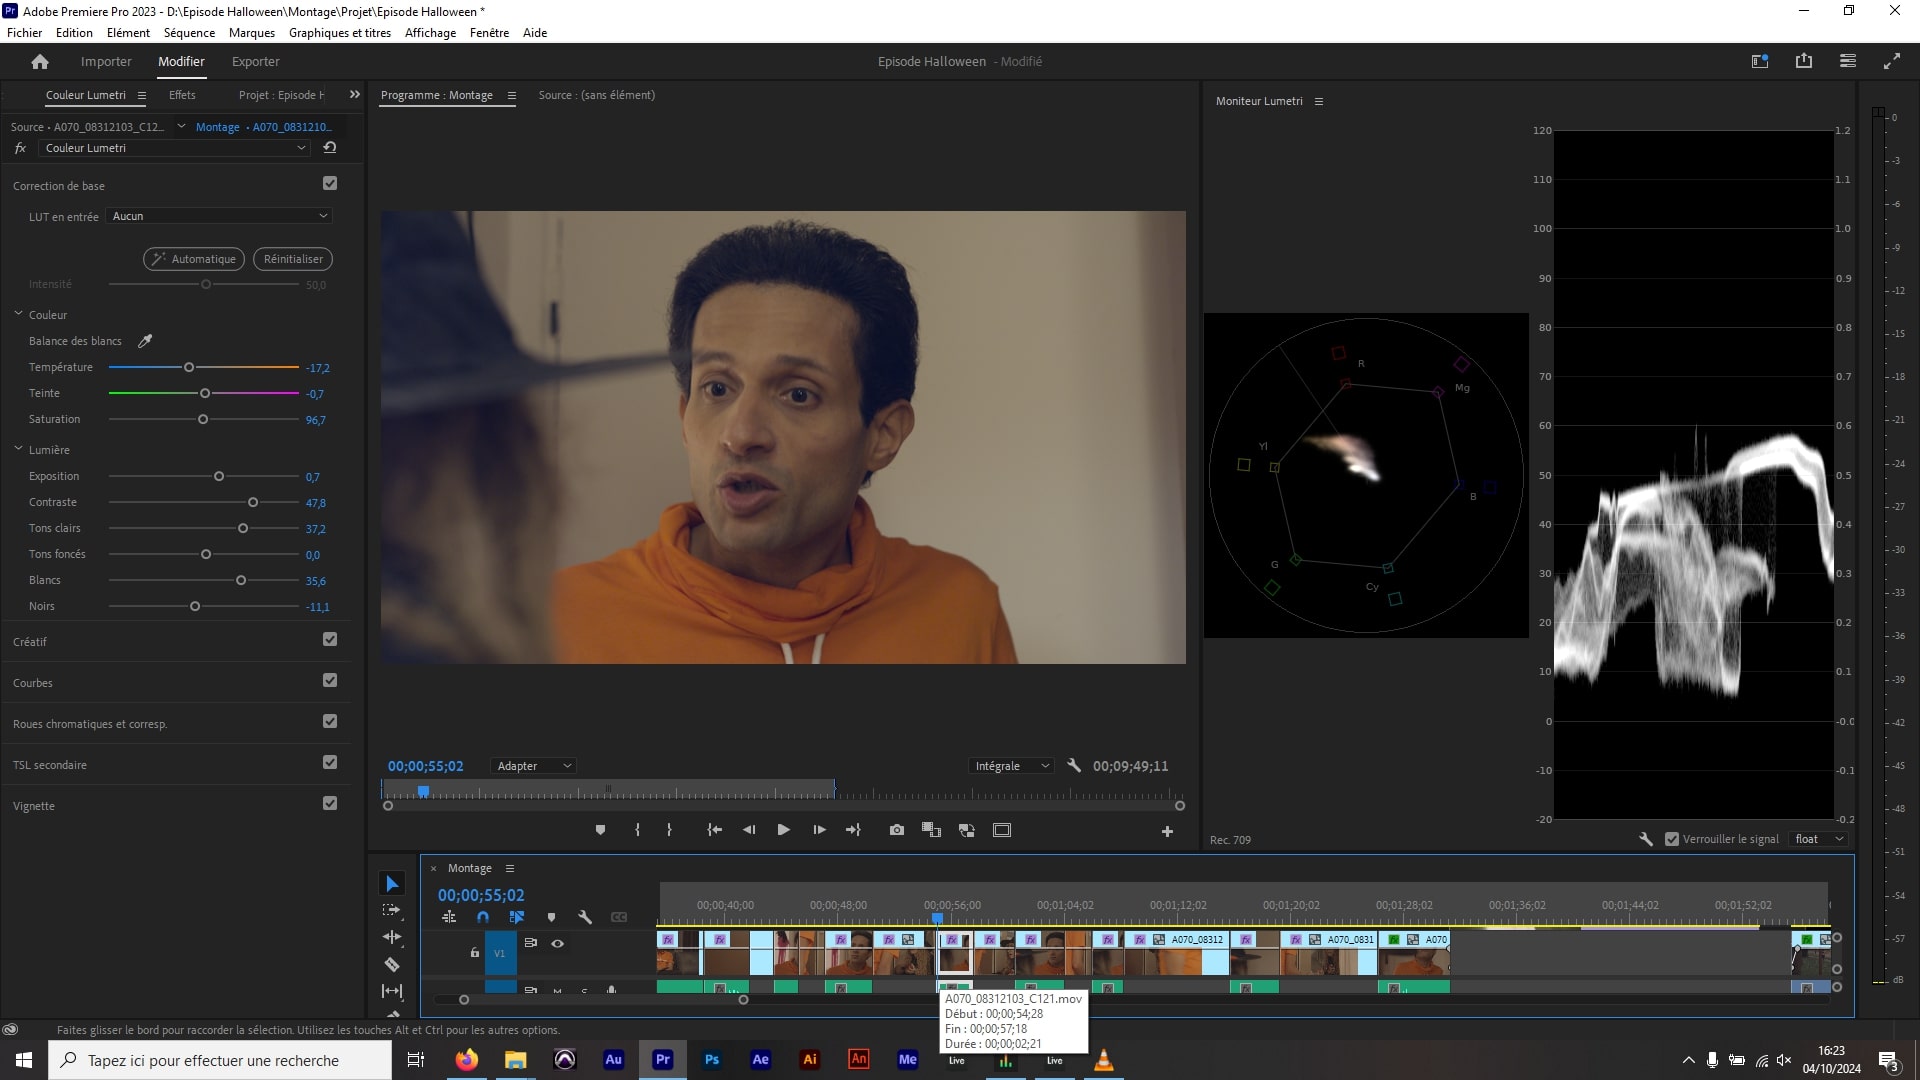Select the Slip tool

392,991
